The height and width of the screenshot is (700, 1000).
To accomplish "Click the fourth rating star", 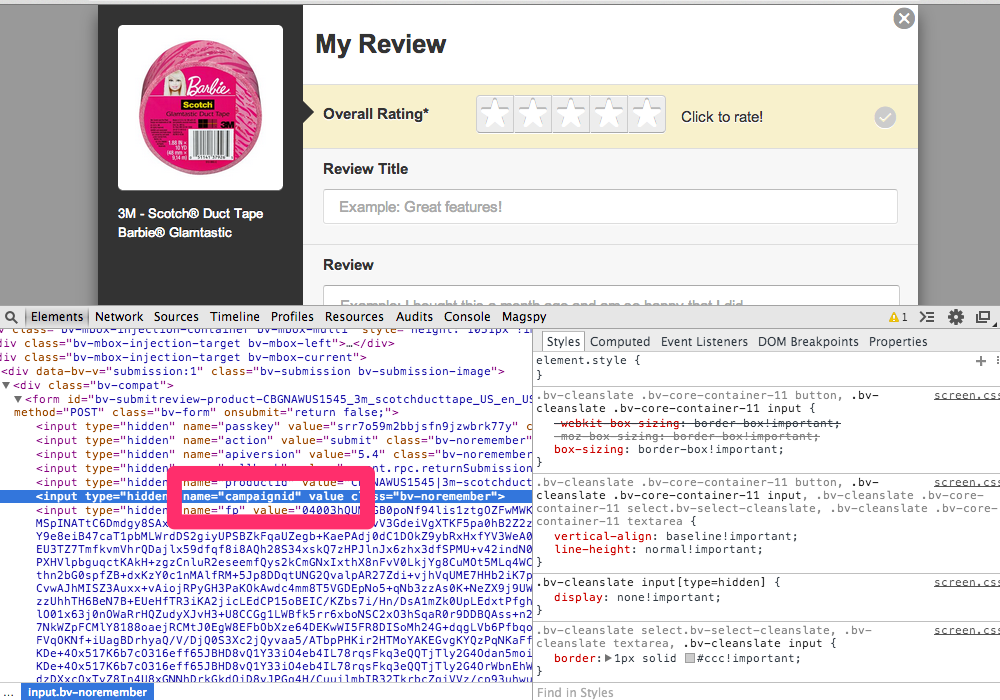I will click(x=608, y=115).
